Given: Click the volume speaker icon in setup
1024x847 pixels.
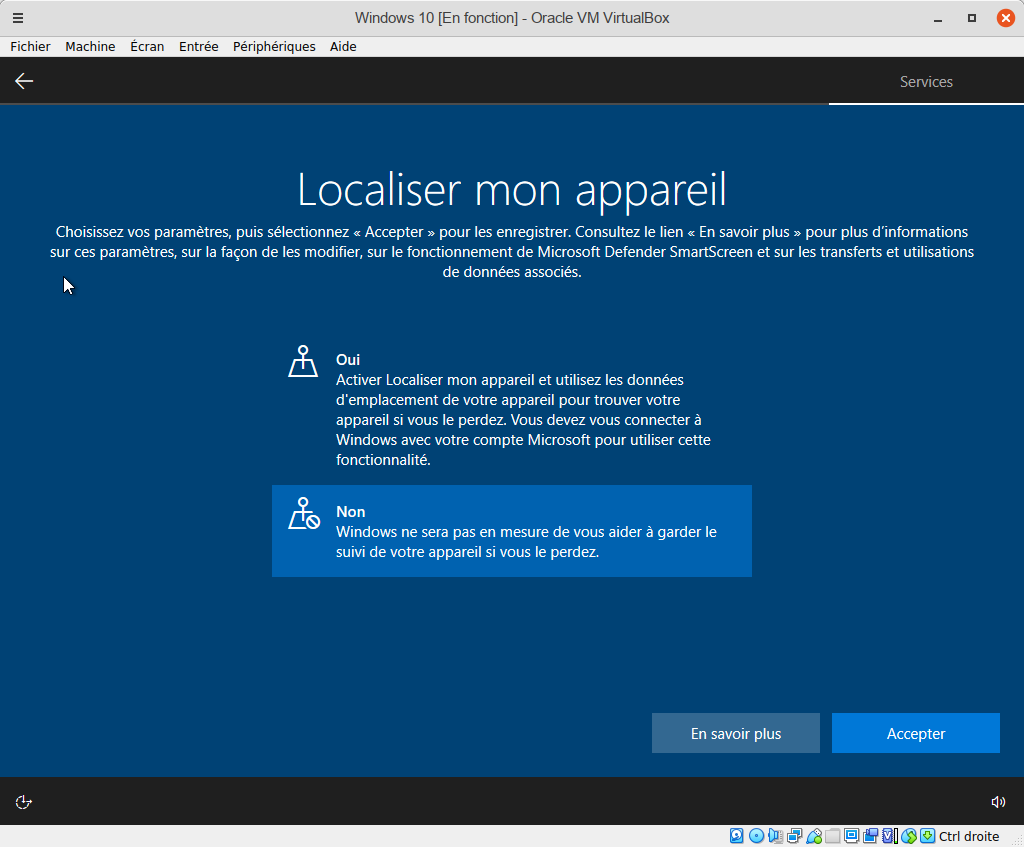Looking at the screenshot, I should (997, 801).
